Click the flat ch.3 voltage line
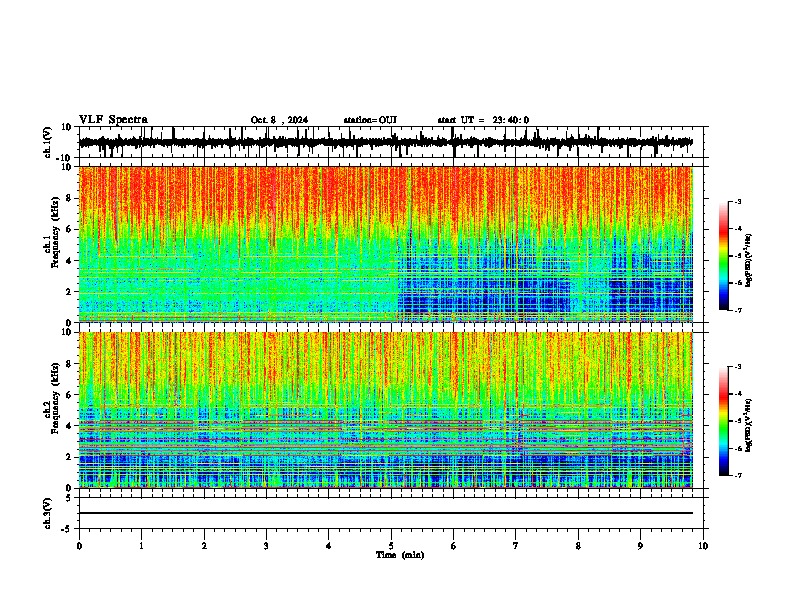The width and height of the screenshot is (792, 612). (385, 513)
